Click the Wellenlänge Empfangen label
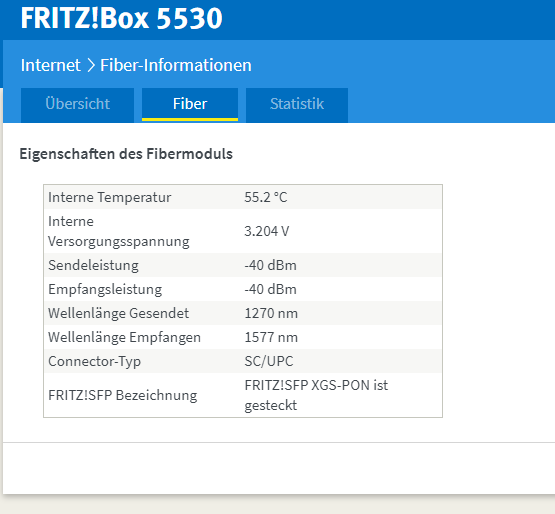 (124, 337)
